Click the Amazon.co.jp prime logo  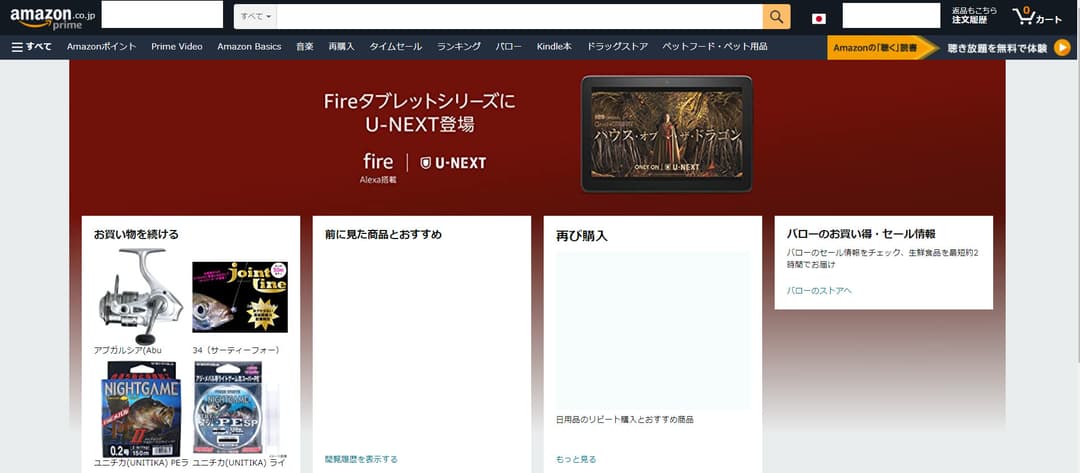click(x=52, y=17)
